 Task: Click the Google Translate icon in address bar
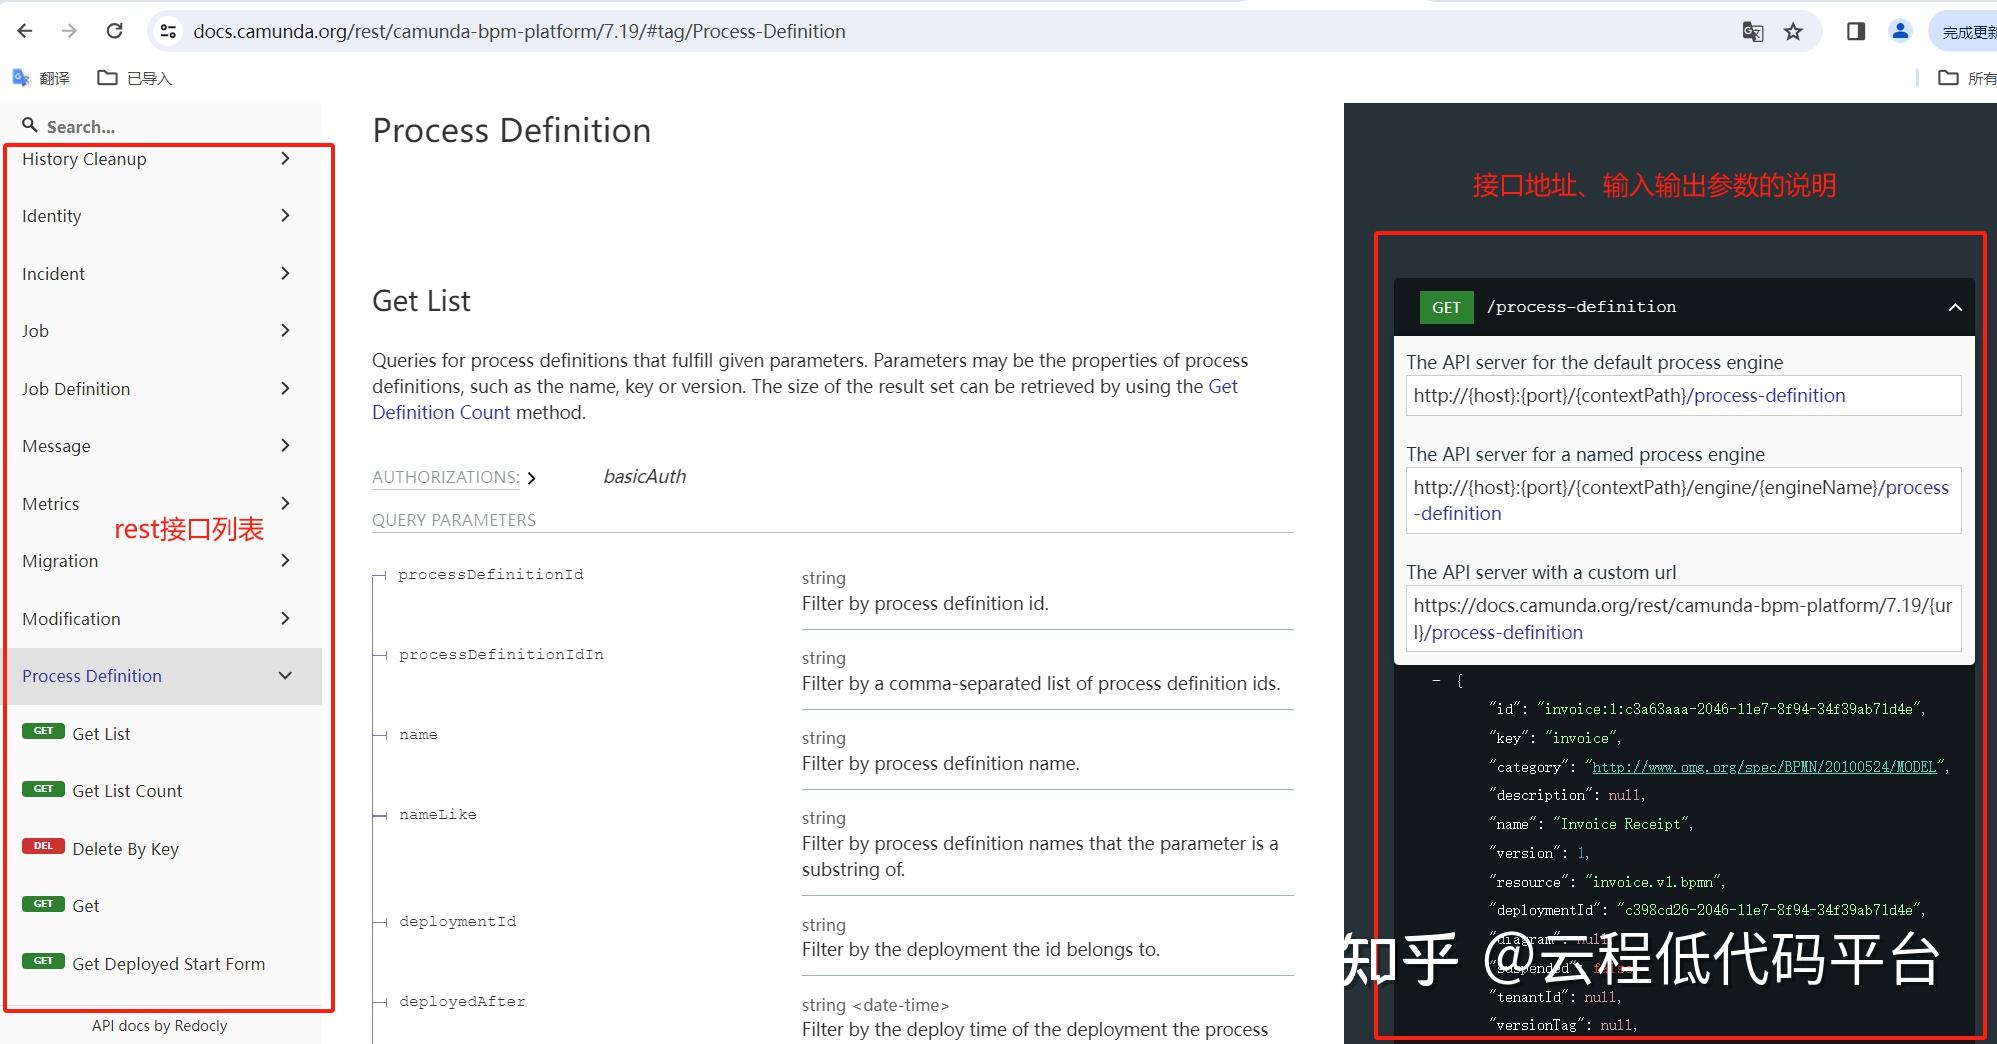[1751, 31]
